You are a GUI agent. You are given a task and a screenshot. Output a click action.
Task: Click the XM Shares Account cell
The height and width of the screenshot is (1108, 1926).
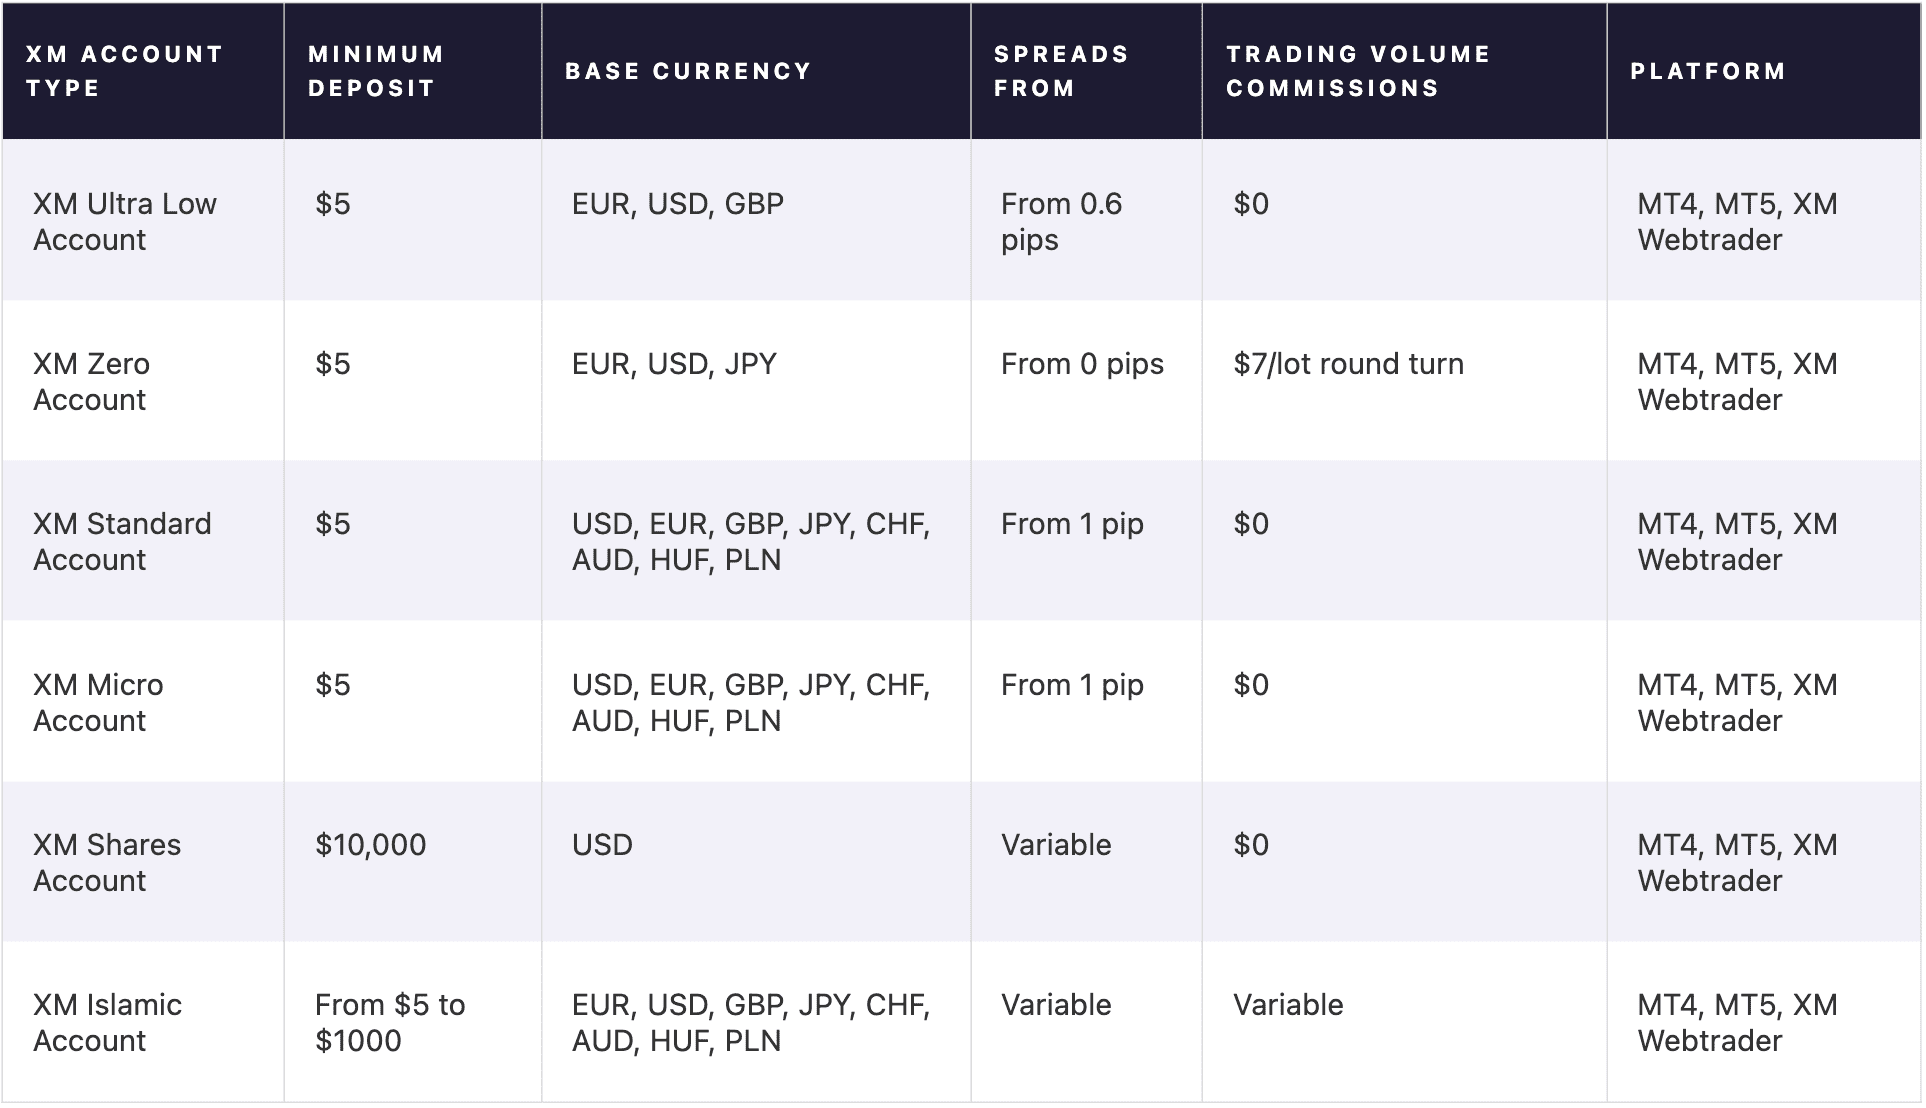(107, 863)
